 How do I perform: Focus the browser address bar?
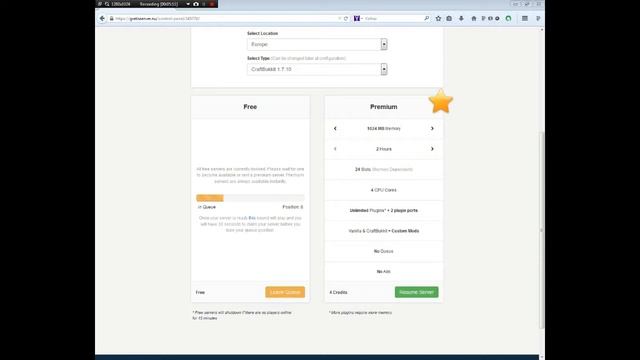227,18
